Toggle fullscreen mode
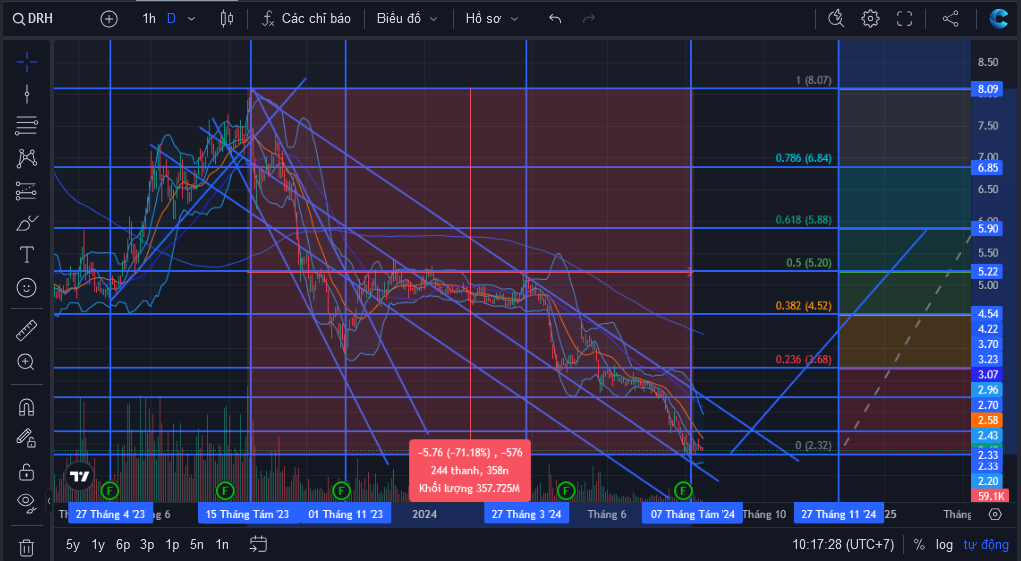The height and width of the screenshot is (561, 1021). [904, 19]
